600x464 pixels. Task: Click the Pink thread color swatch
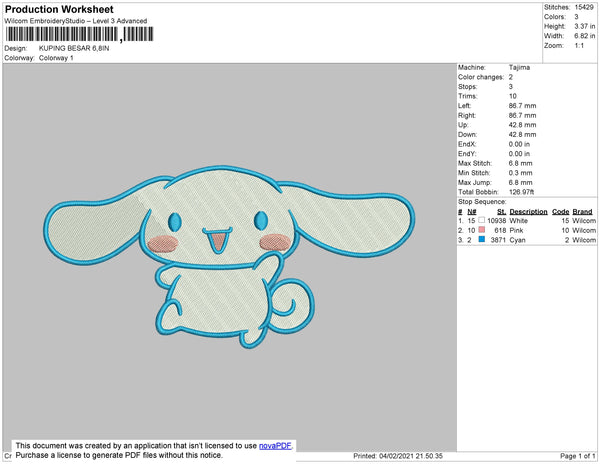[x=481, y=230]
